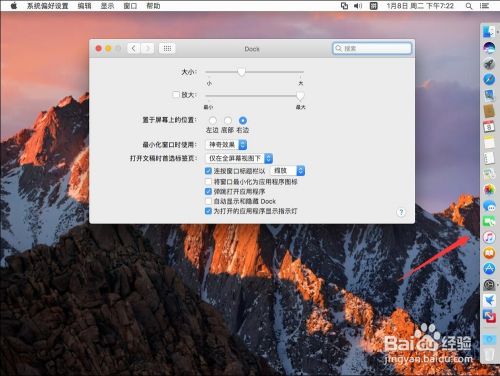This screenshot has width=500, height=376.
Task: Open iTunes music note icon
Action: [x=489, y=237]
